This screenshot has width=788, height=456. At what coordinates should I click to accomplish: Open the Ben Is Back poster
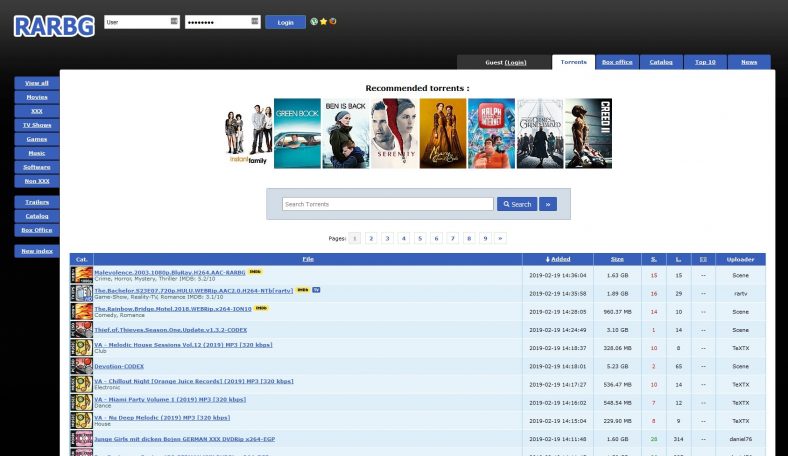pyautogui.click(x=345, y=133)
